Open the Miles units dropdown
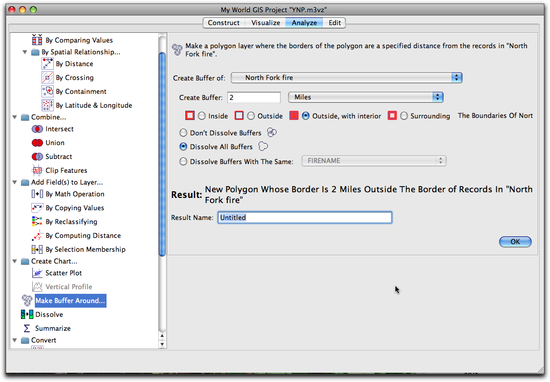The image size is (550, 382). click(x=365, y=97)
